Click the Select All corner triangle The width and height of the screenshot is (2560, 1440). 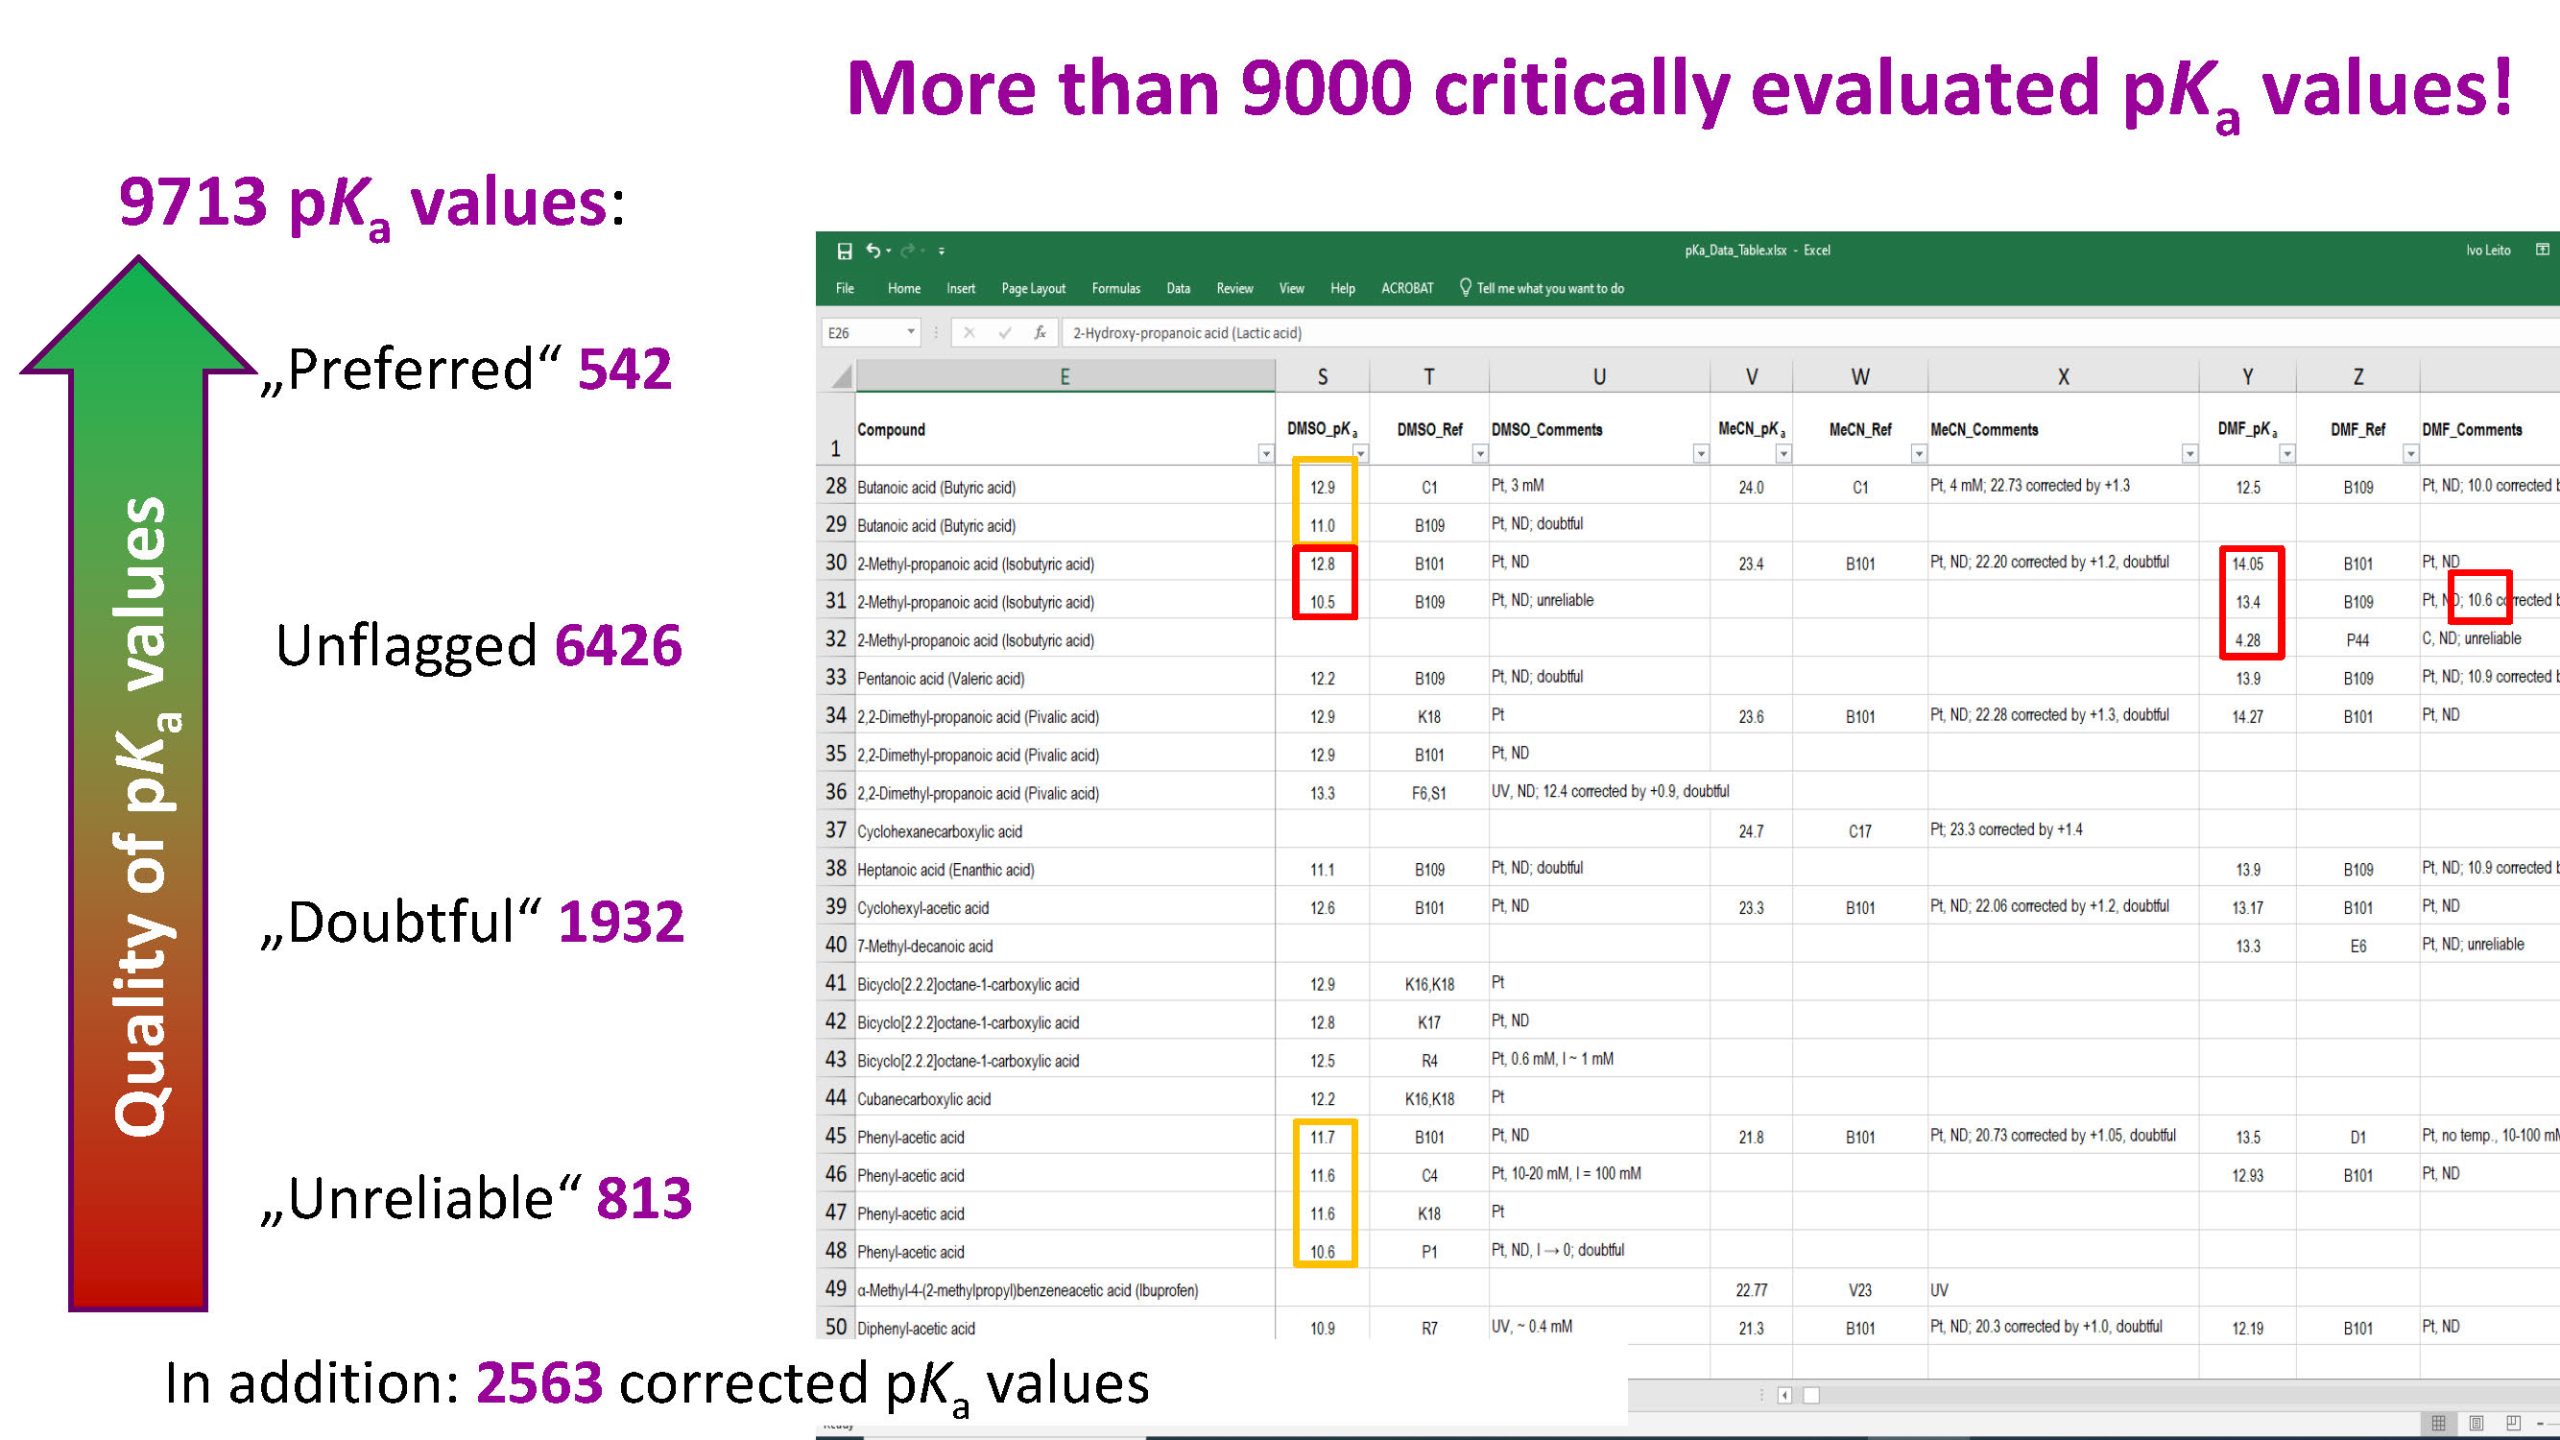(842, 377)
